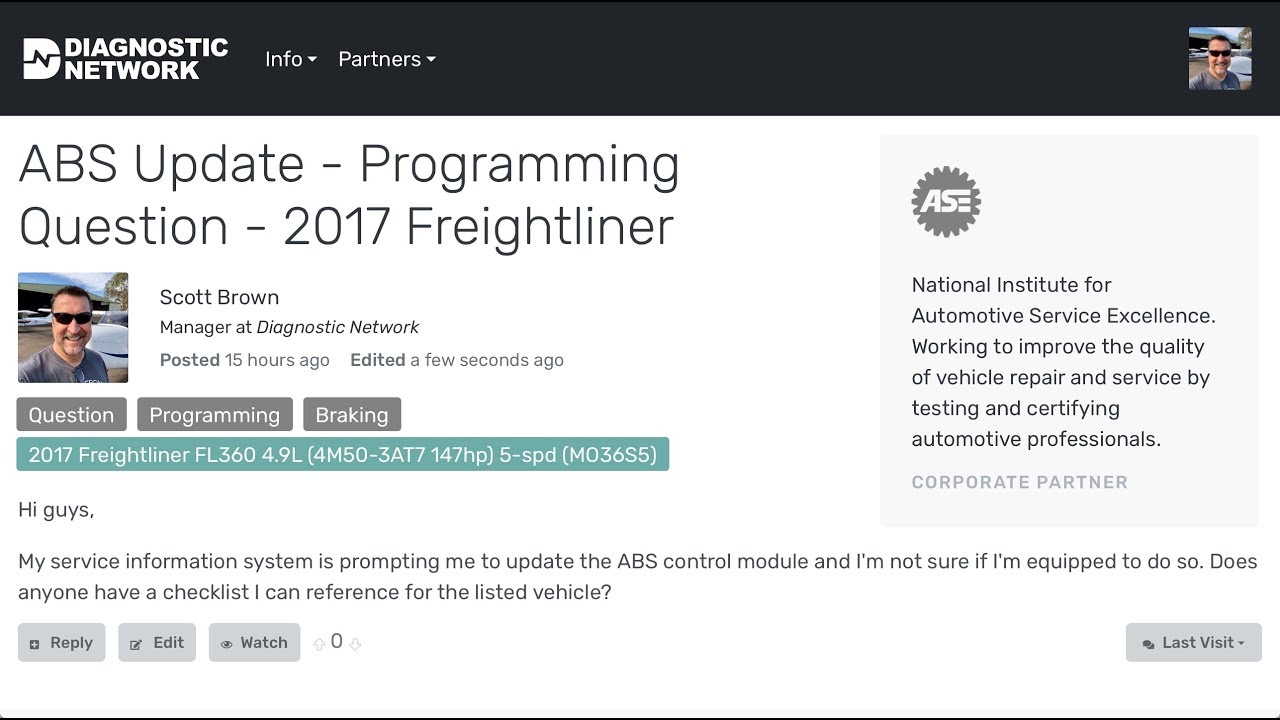Open the Info menu
Screen dimensions: 1280x720
coord(290,59)
